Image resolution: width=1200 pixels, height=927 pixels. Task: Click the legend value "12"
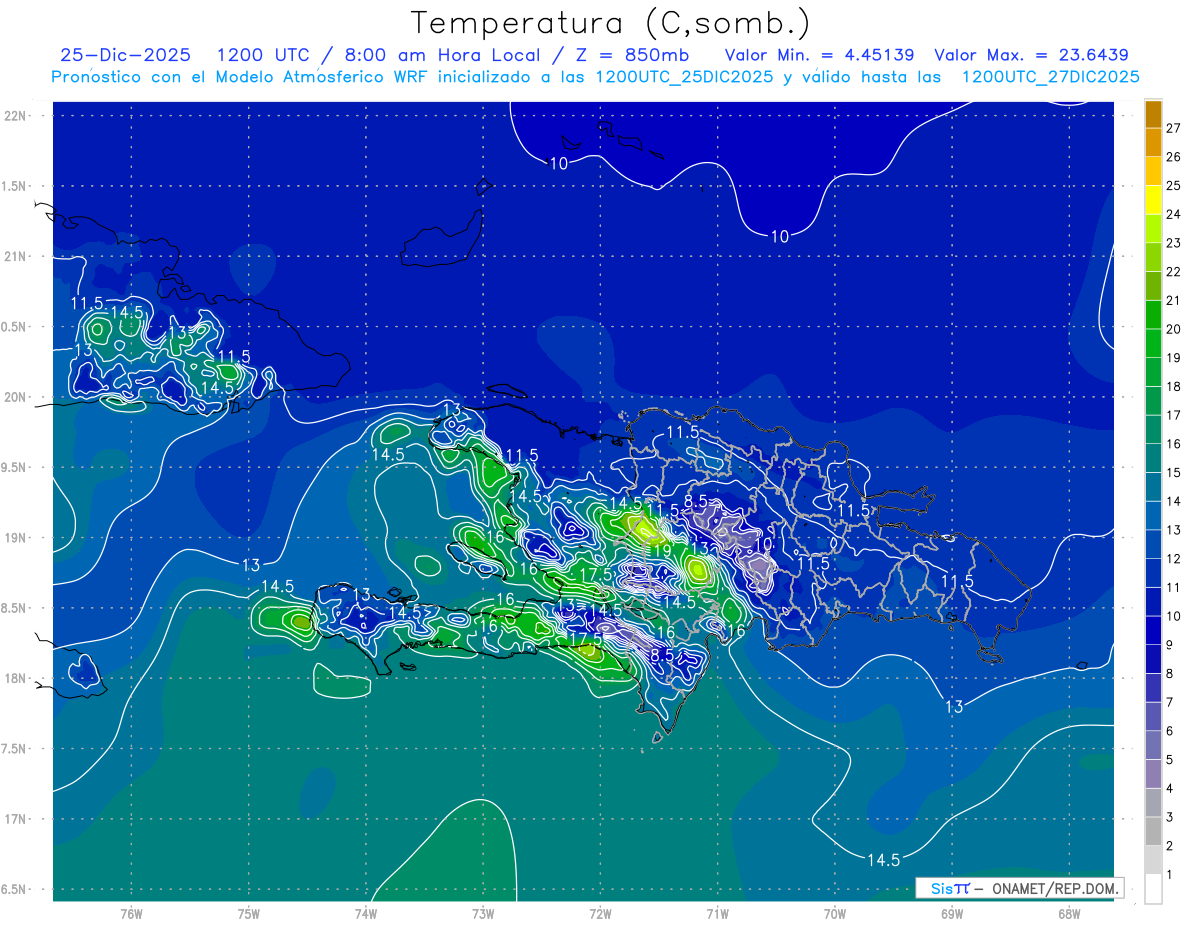[1173, 558]
